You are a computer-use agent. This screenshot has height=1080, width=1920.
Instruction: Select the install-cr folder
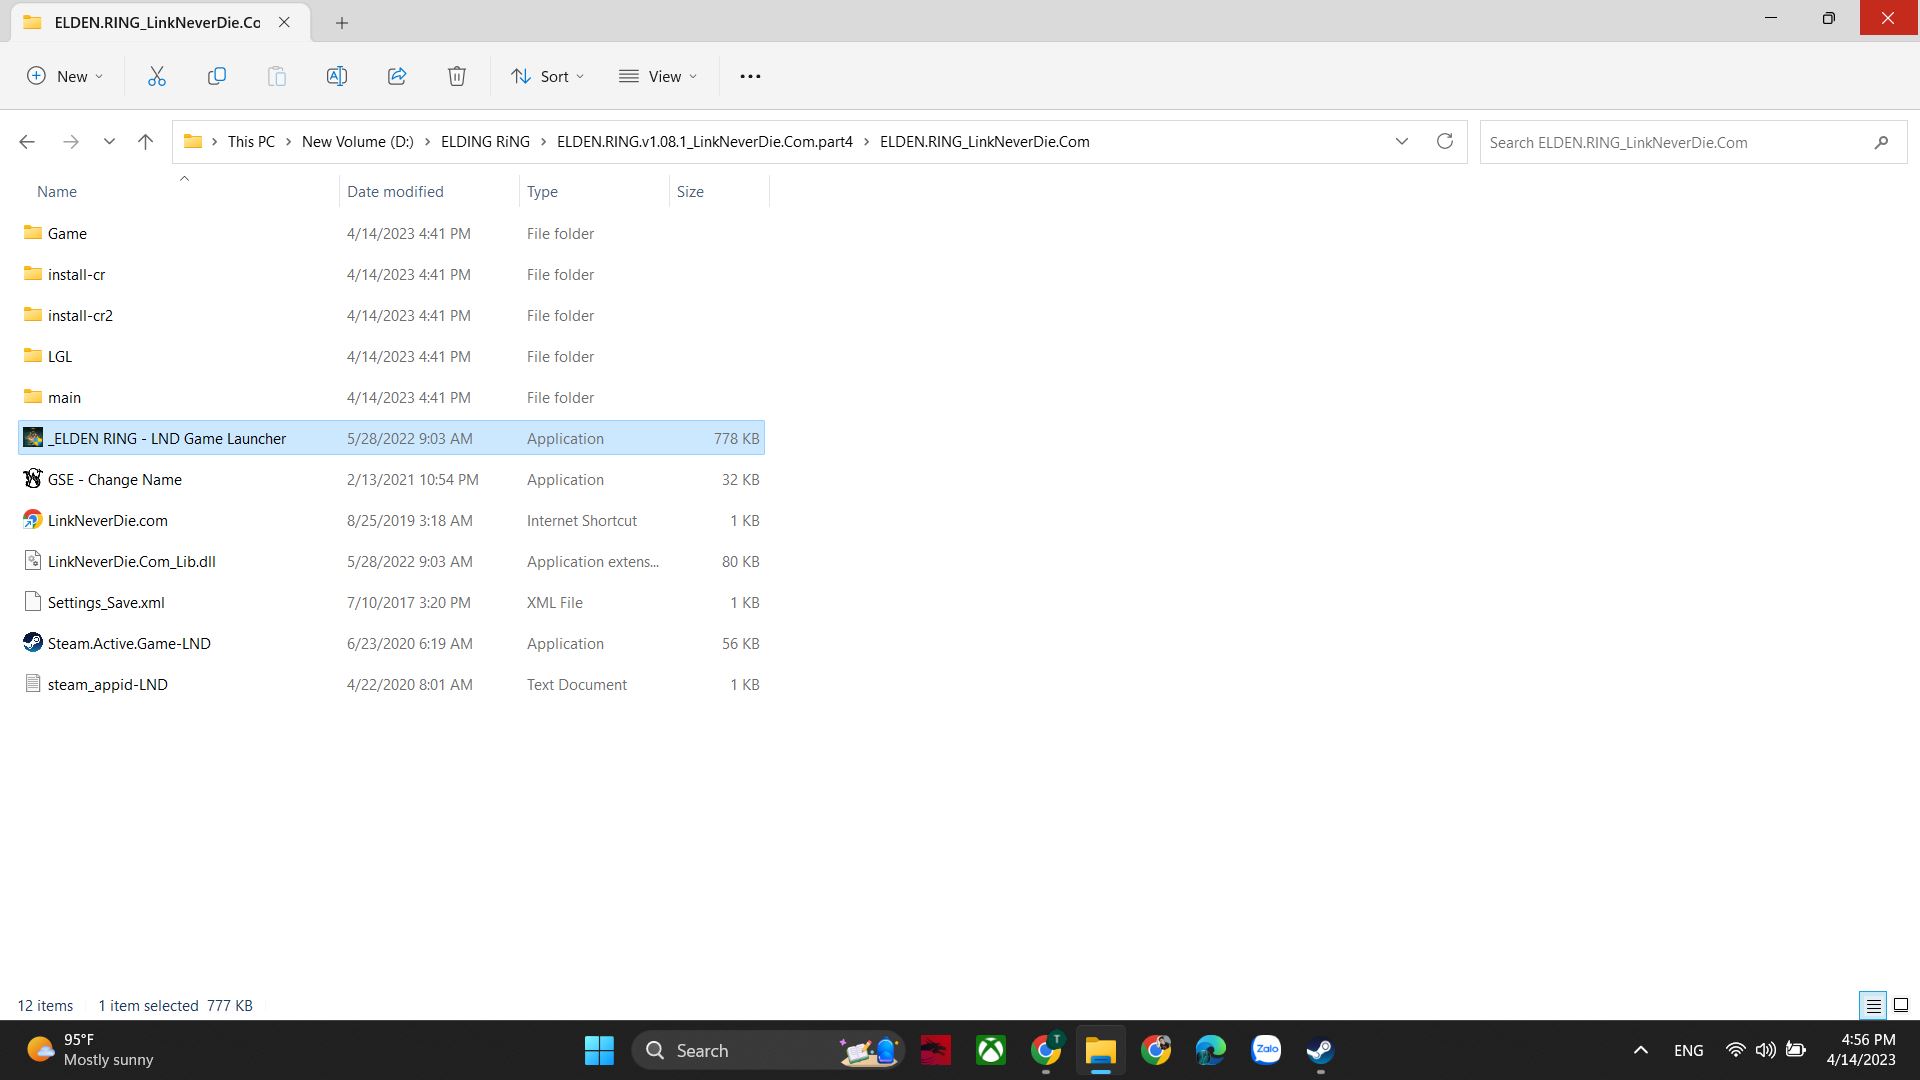[x=391, y=274]
